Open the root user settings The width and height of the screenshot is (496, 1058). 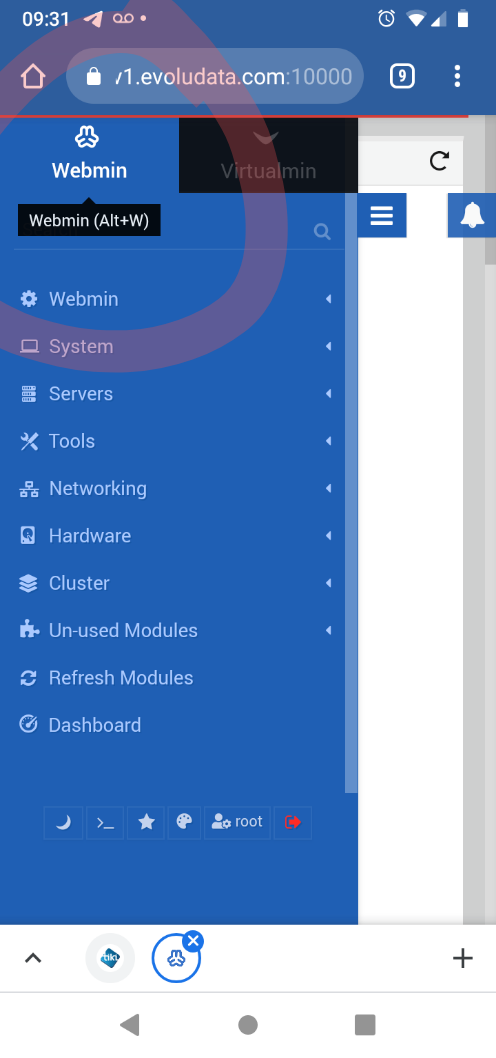237,823
